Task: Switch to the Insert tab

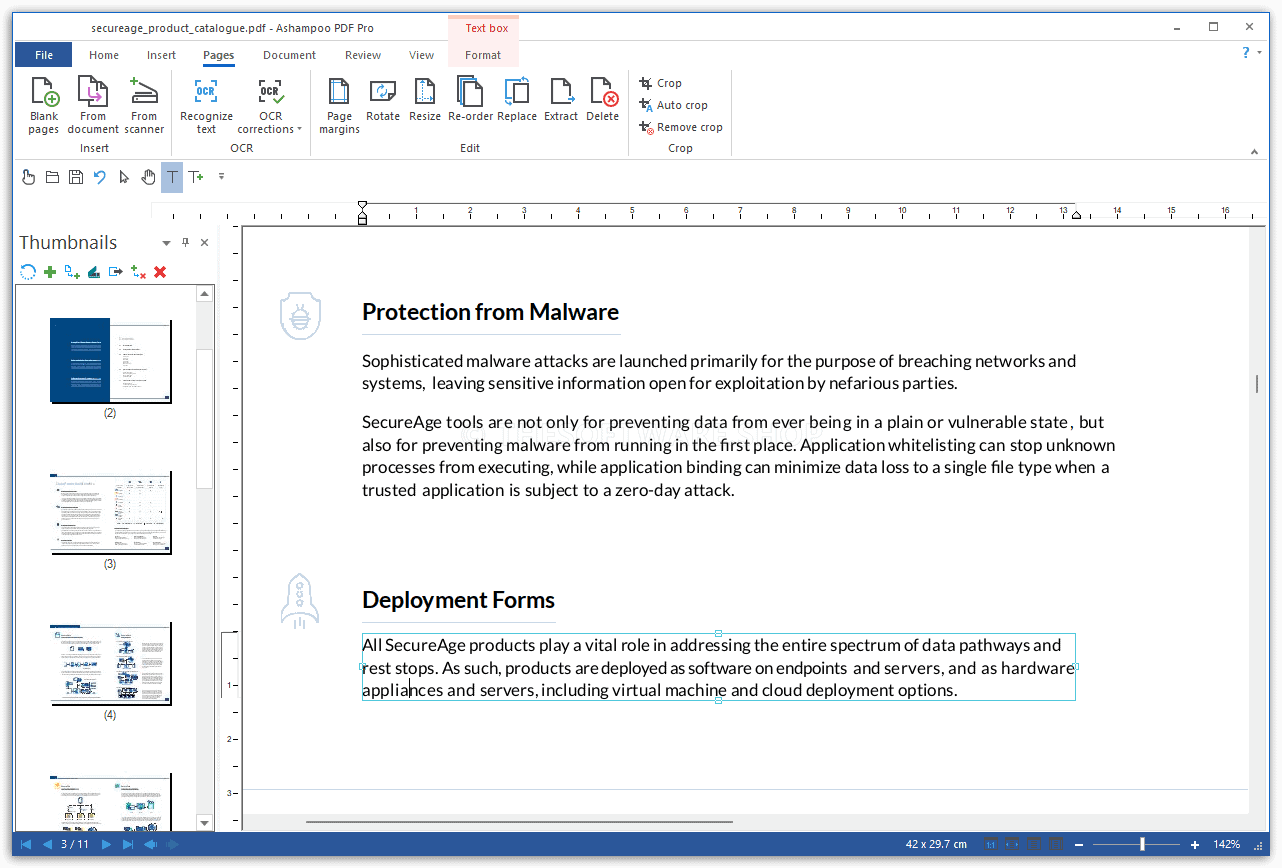Action: (x=161, y=55)
